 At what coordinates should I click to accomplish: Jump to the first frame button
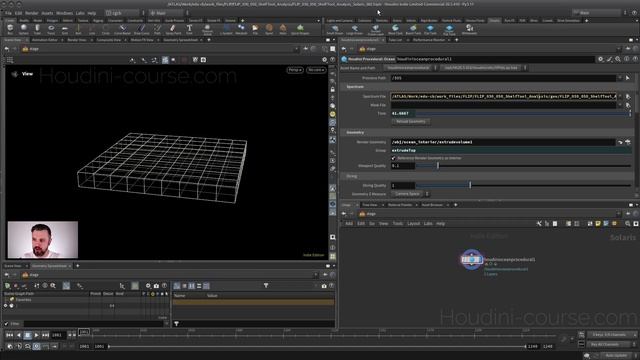(x=9, y=335)
